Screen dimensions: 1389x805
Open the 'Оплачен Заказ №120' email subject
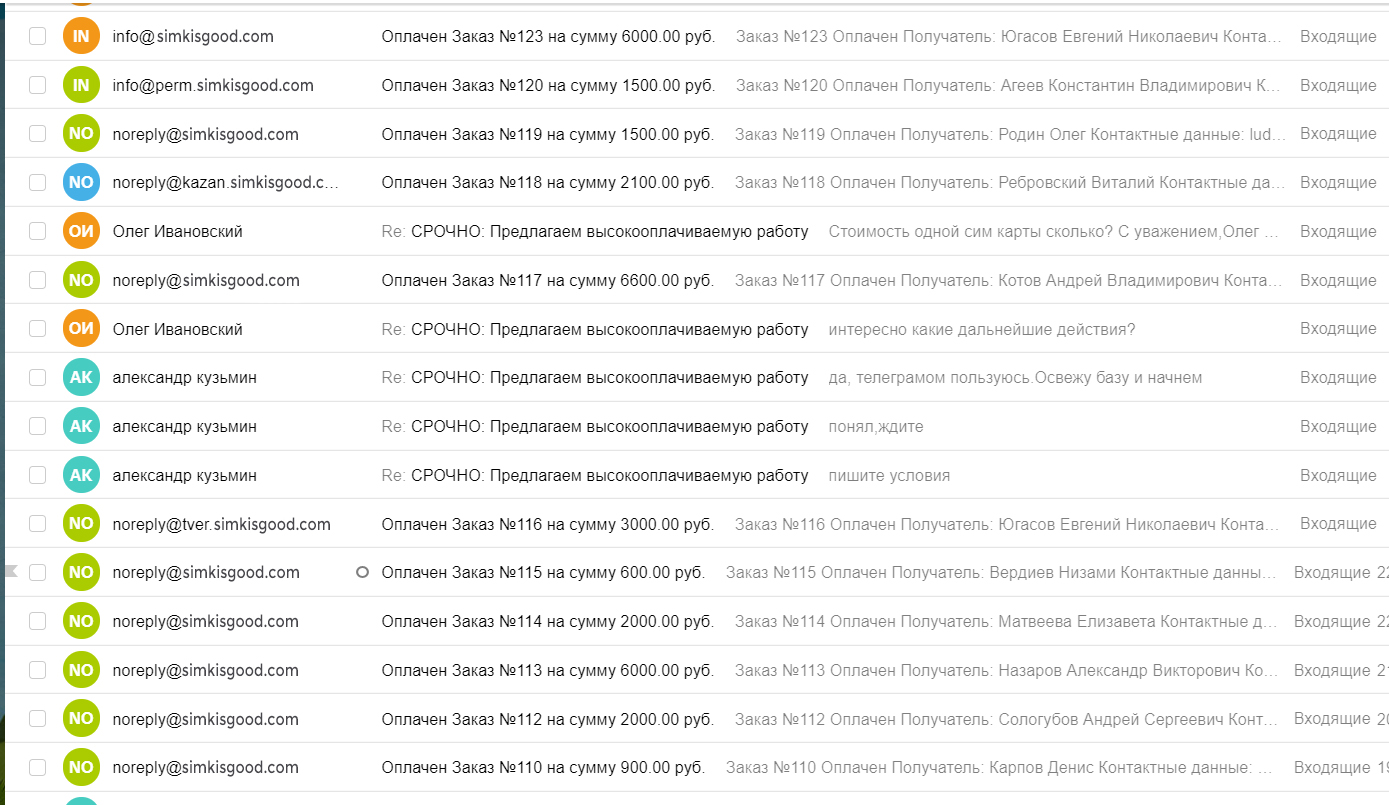pyautogui.click(x=548, y=86)
